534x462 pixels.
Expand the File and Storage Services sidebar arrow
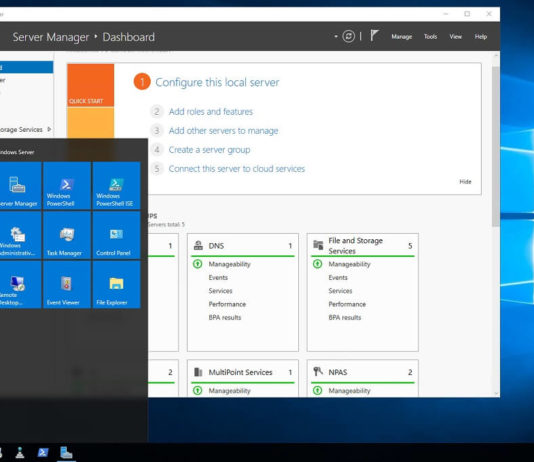tap(49, 129)
